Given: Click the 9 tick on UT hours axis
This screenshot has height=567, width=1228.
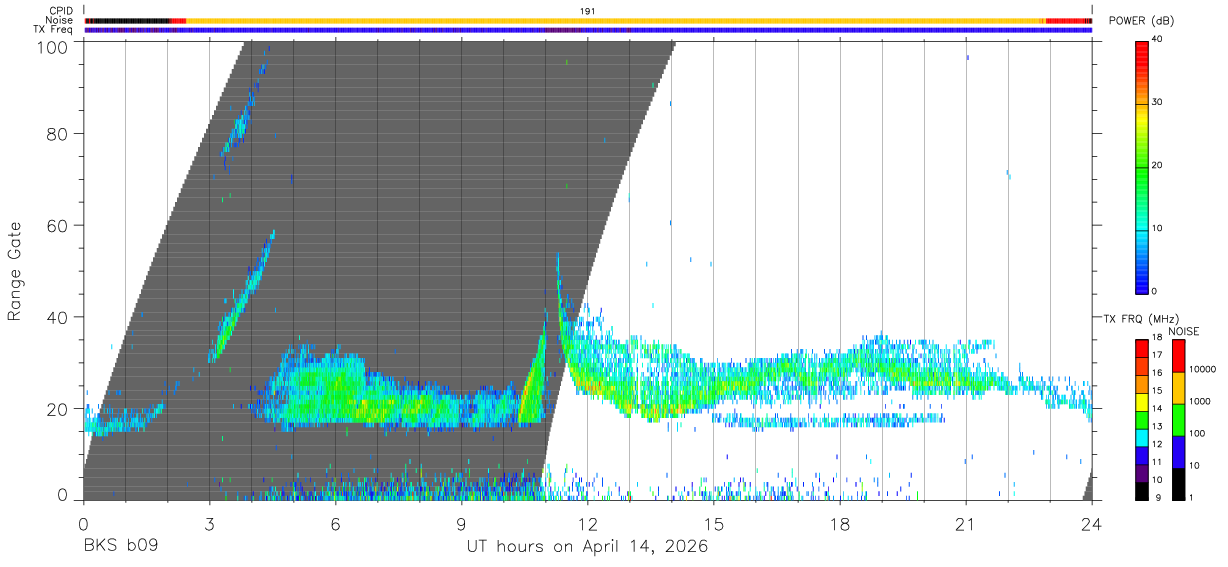Looking at the screenshot, I should (x=461, y=523).
